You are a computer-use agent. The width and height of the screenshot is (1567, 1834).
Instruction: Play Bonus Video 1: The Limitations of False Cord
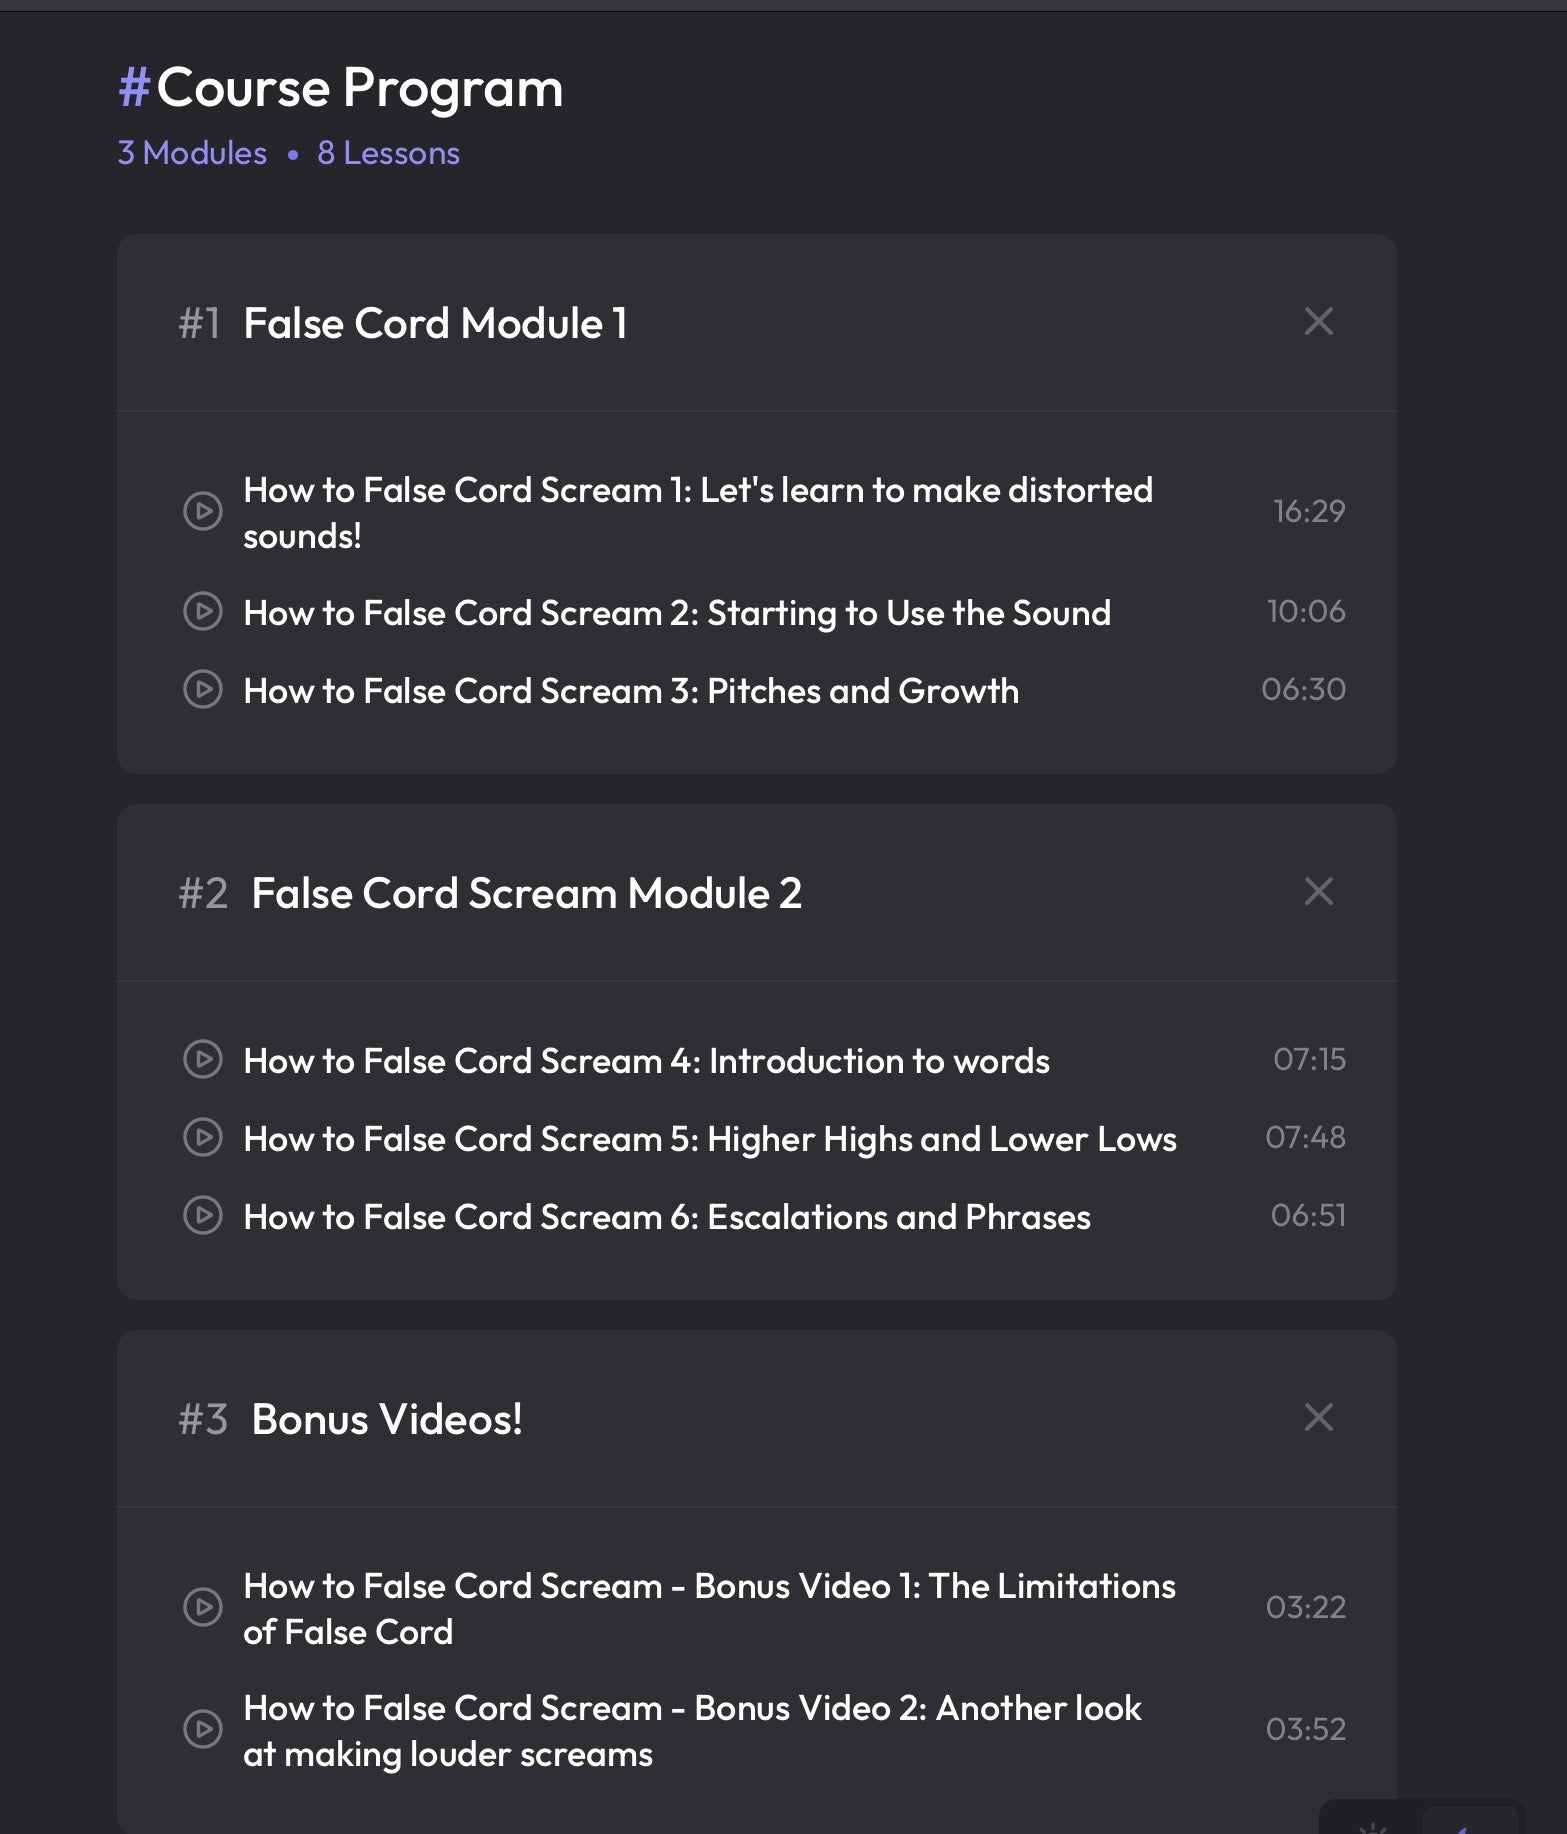[203, 1608]
